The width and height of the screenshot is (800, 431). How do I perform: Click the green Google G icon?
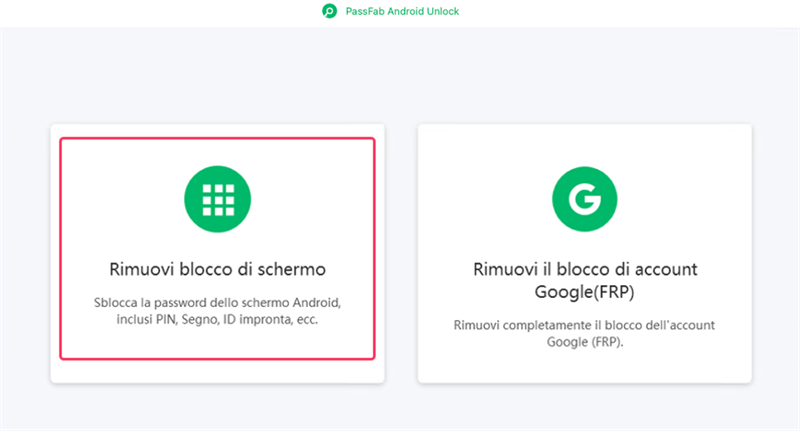584,201
